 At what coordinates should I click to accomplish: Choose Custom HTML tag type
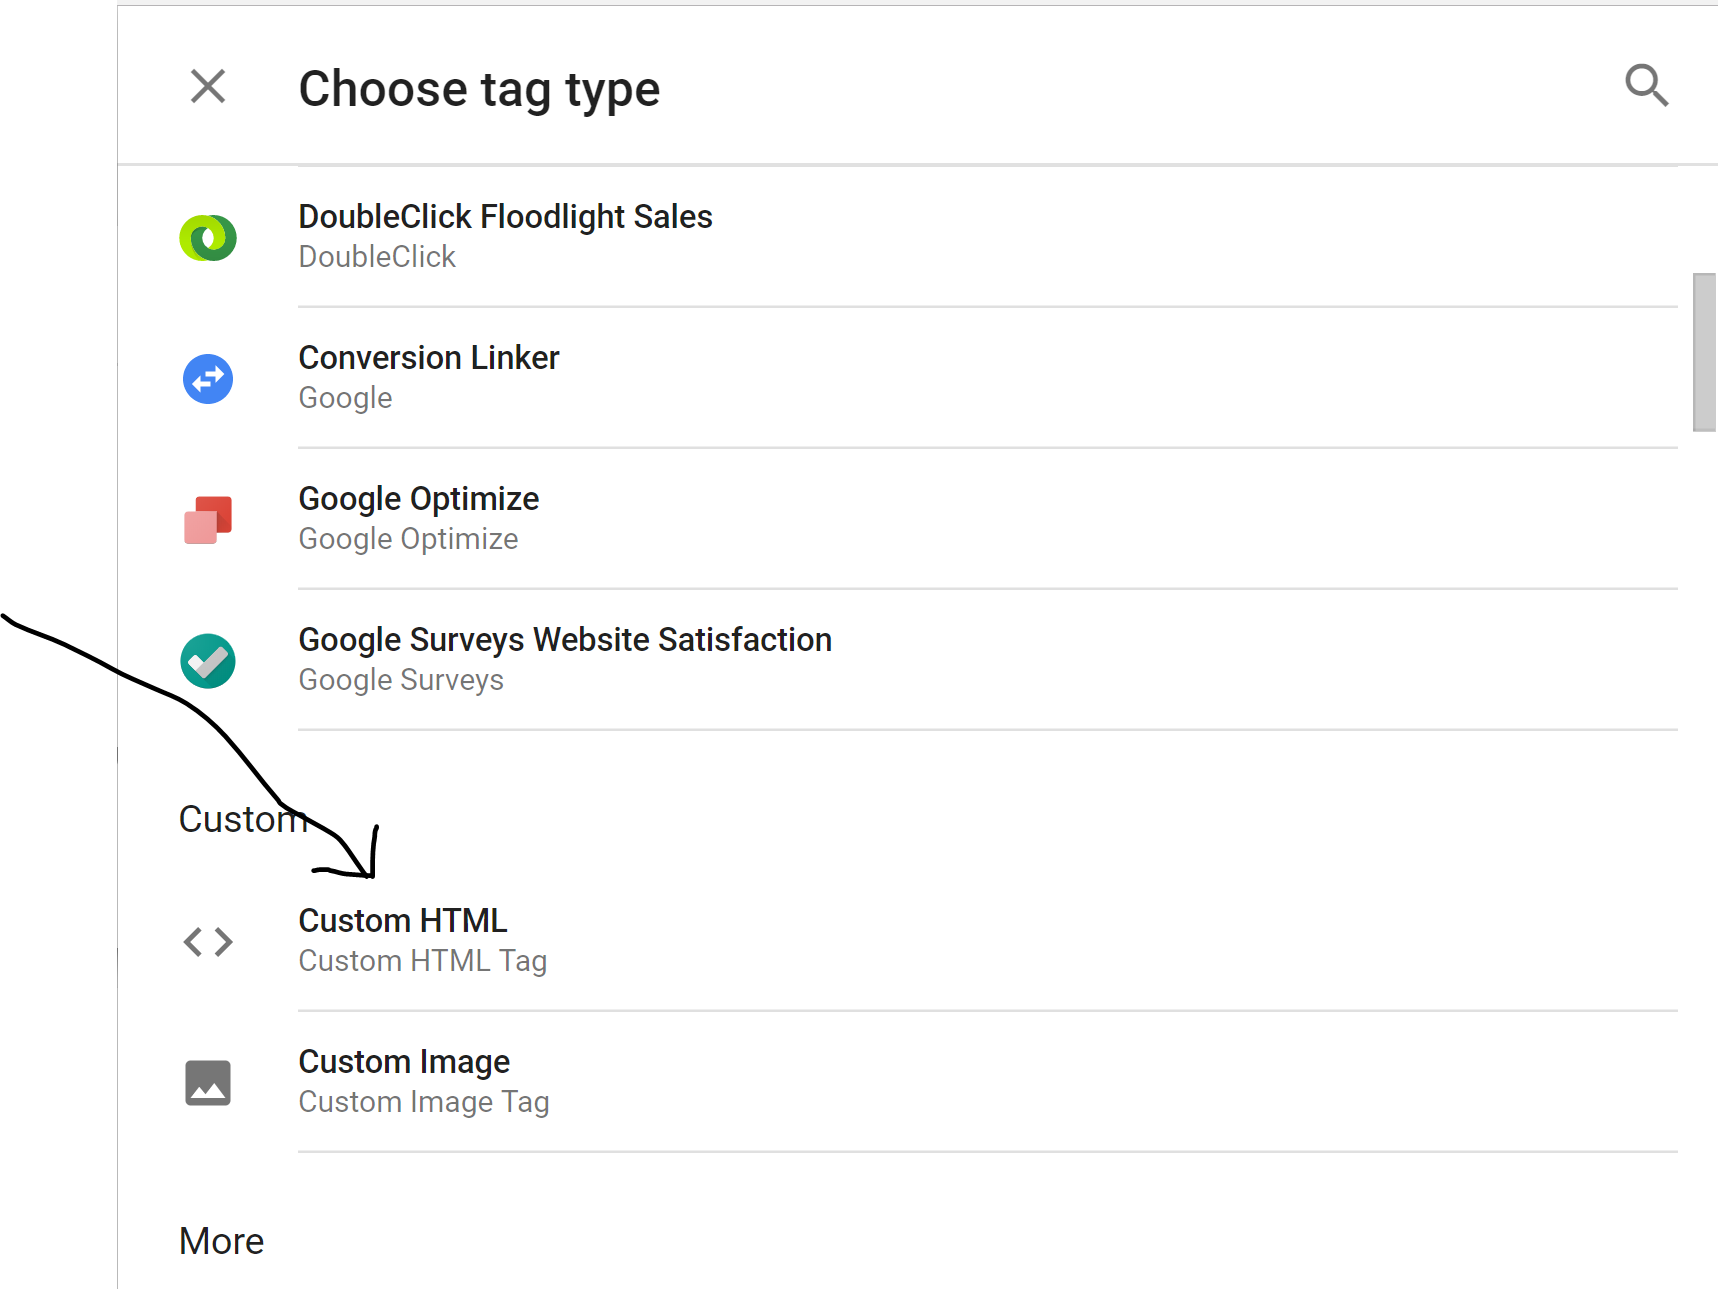(402, 921)
